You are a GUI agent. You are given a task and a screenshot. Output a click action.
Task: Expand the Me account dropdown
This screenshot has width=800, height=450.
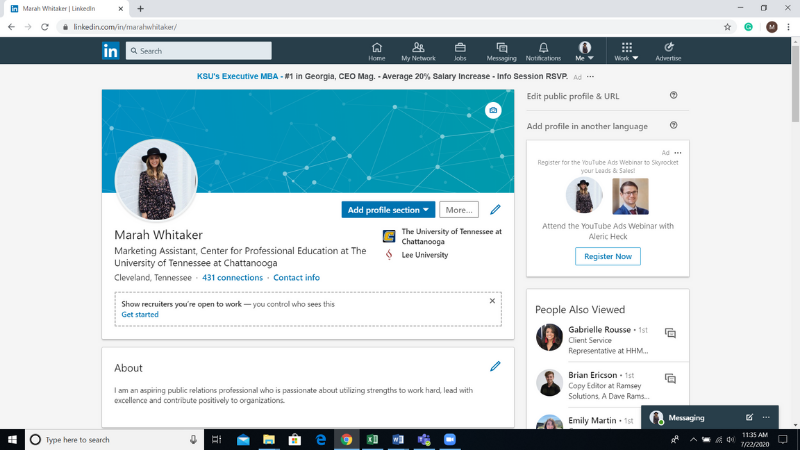point(585,52)
